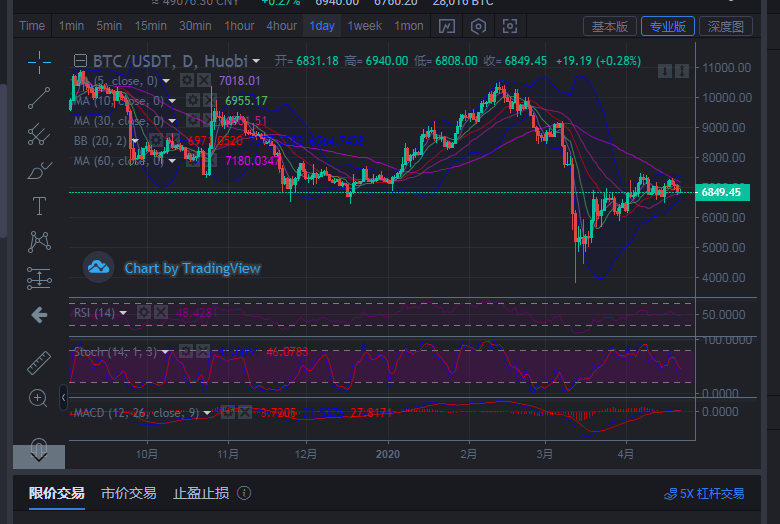Select the pitchfork drawing tool
This screenshot has width=780, height=524.
39,134
